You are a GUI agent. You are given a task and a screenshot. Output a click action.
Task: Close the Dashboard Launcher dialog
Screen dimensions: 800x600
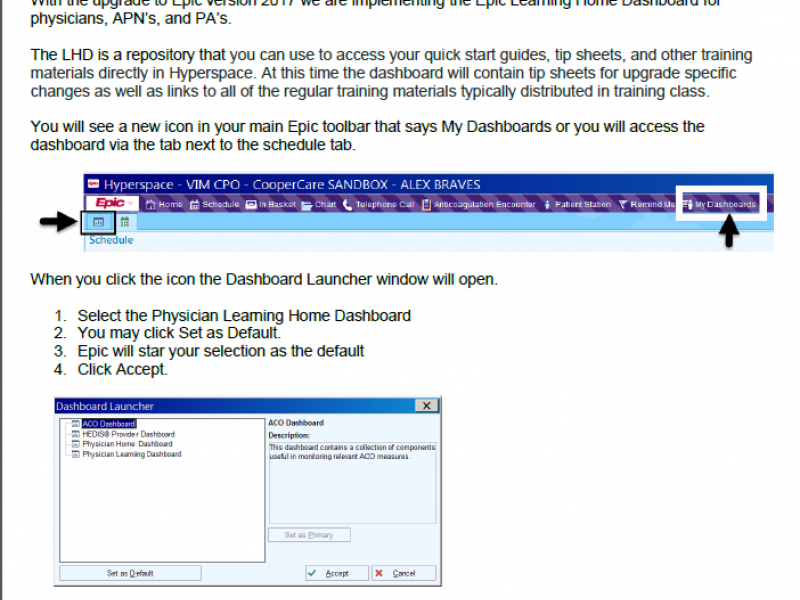click(x=427, y=406)
